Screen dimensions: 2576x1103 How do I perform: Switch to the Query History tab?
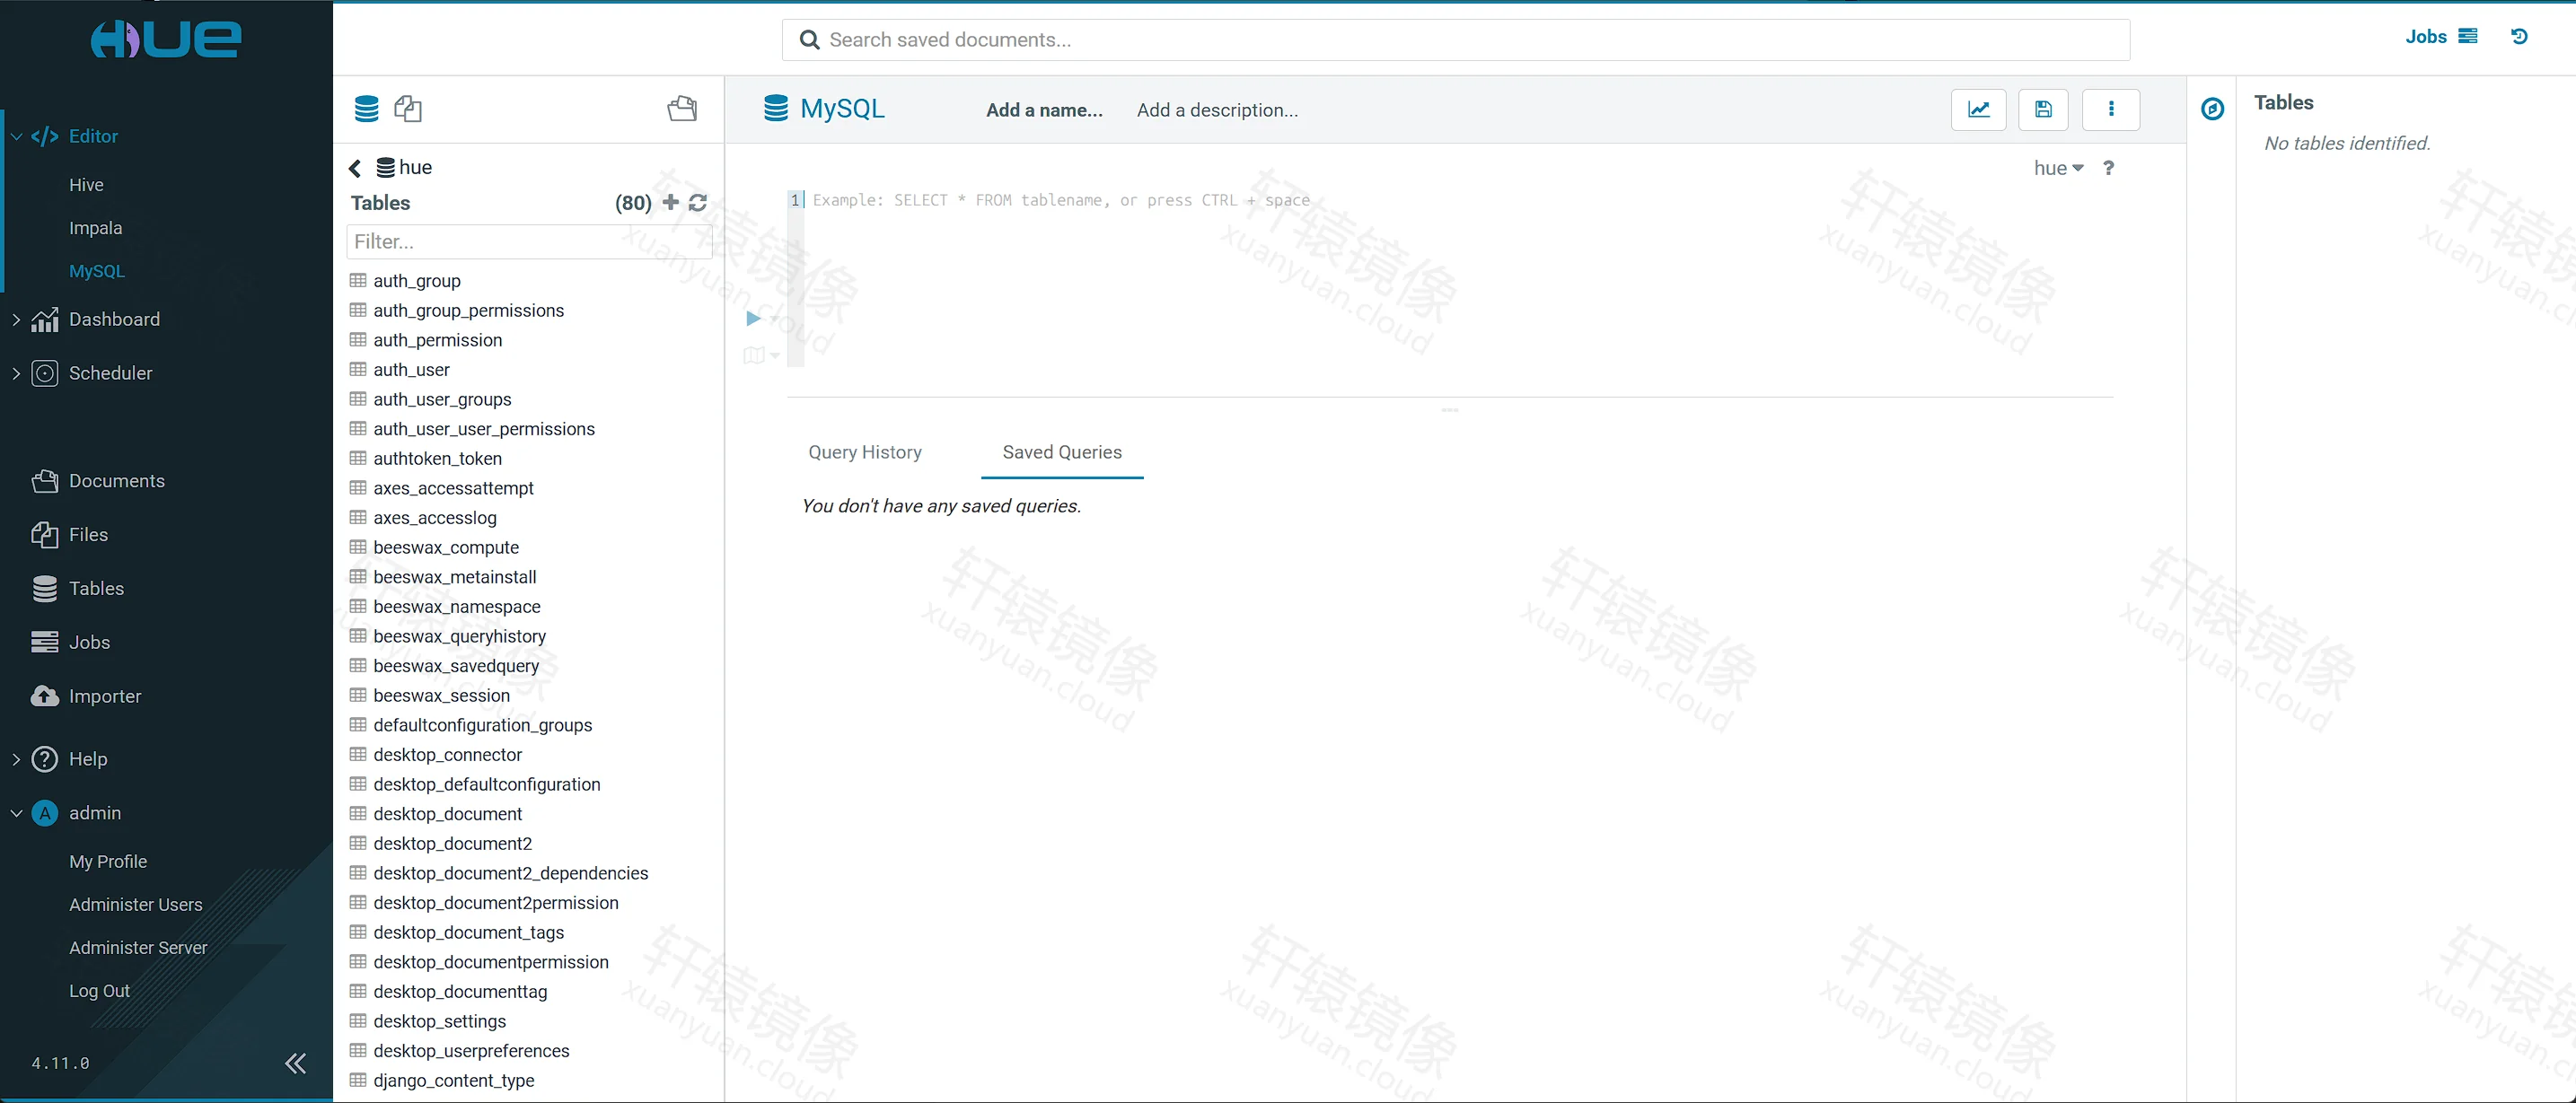(x=865, y=452)
